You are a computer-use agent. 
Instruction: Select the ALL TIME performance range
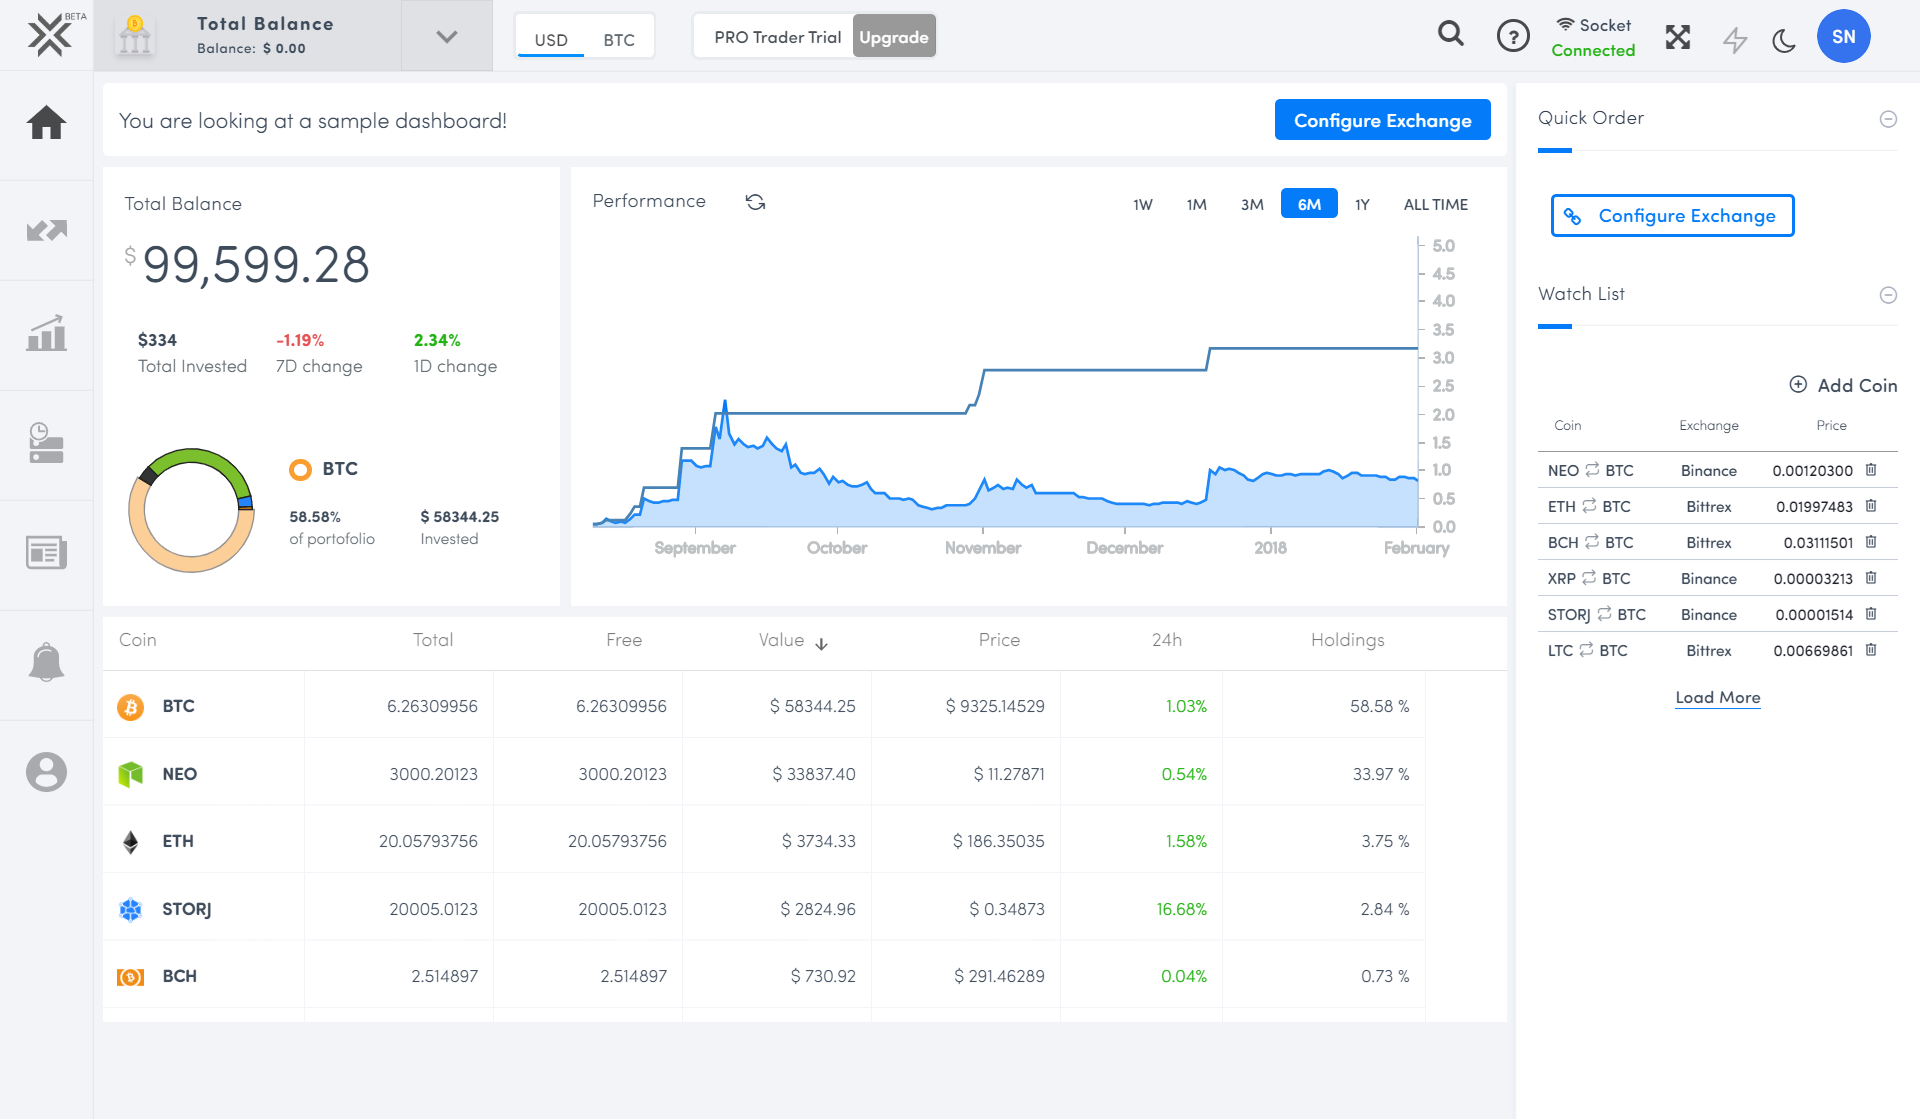[x=1435, y=204]
